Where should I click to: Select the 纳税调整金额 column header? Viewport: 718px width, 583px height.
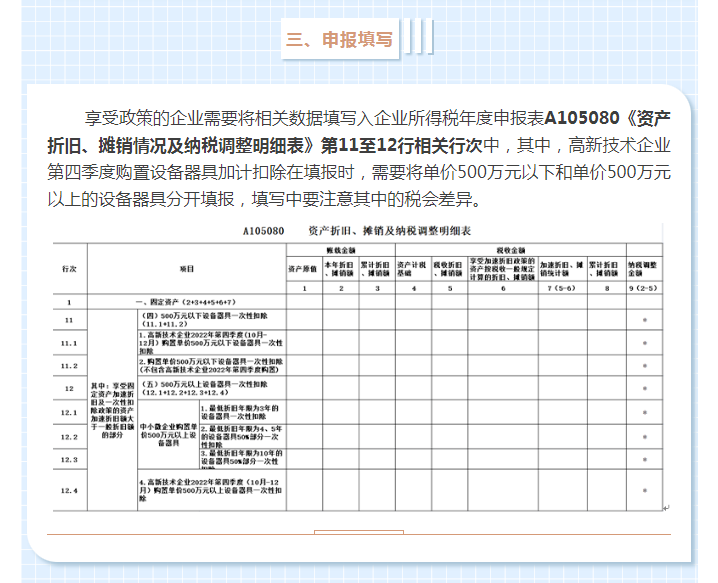(x=644, y=269)
